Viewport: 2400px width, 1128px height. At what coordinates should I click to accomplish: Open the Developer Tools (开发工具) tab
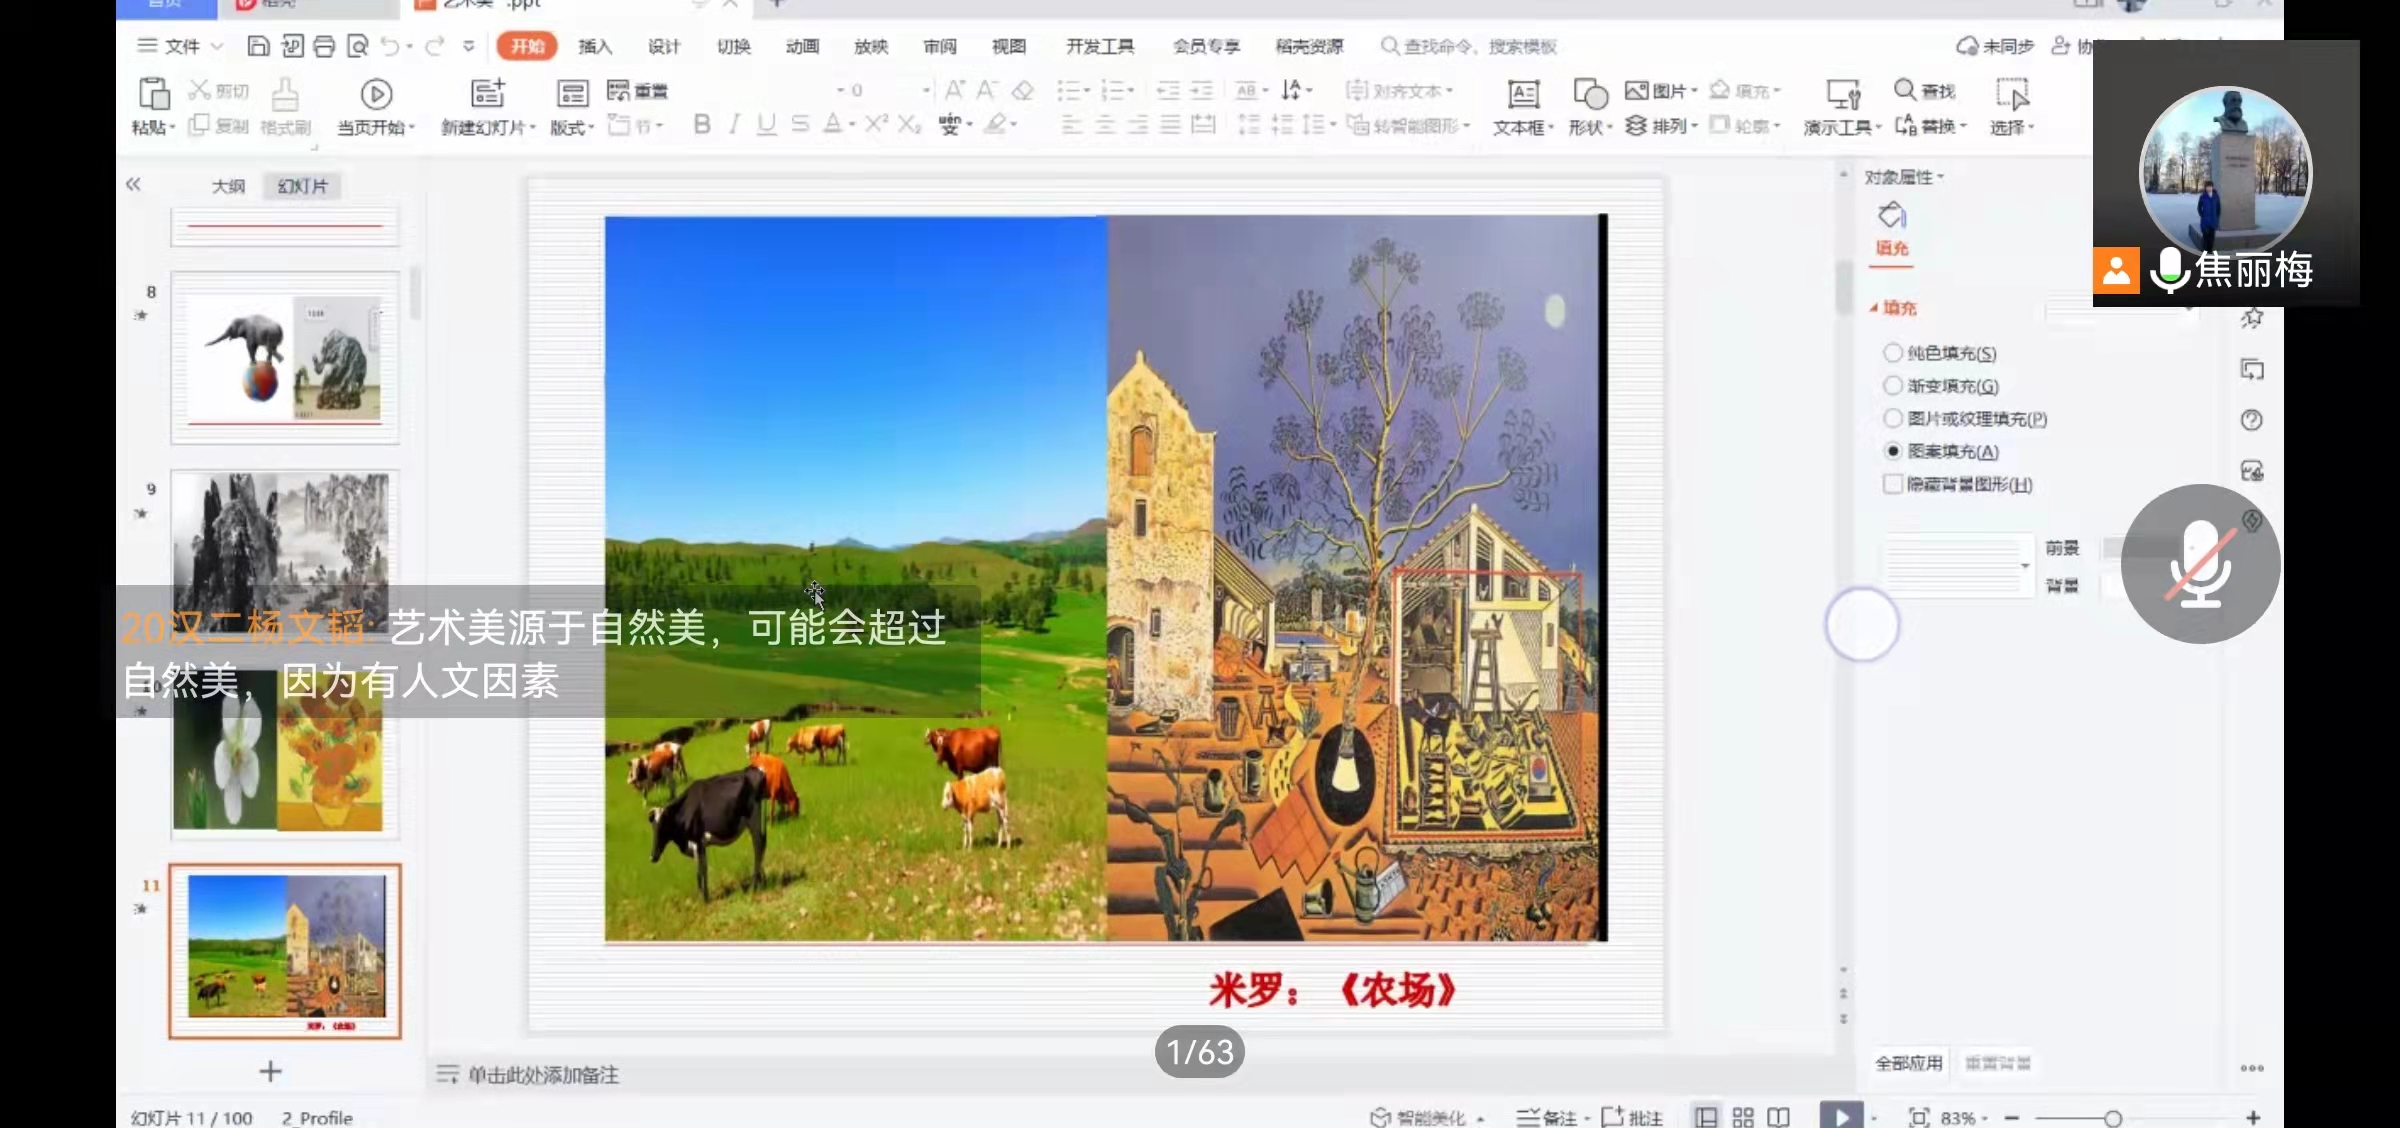tap(1100, 46)
